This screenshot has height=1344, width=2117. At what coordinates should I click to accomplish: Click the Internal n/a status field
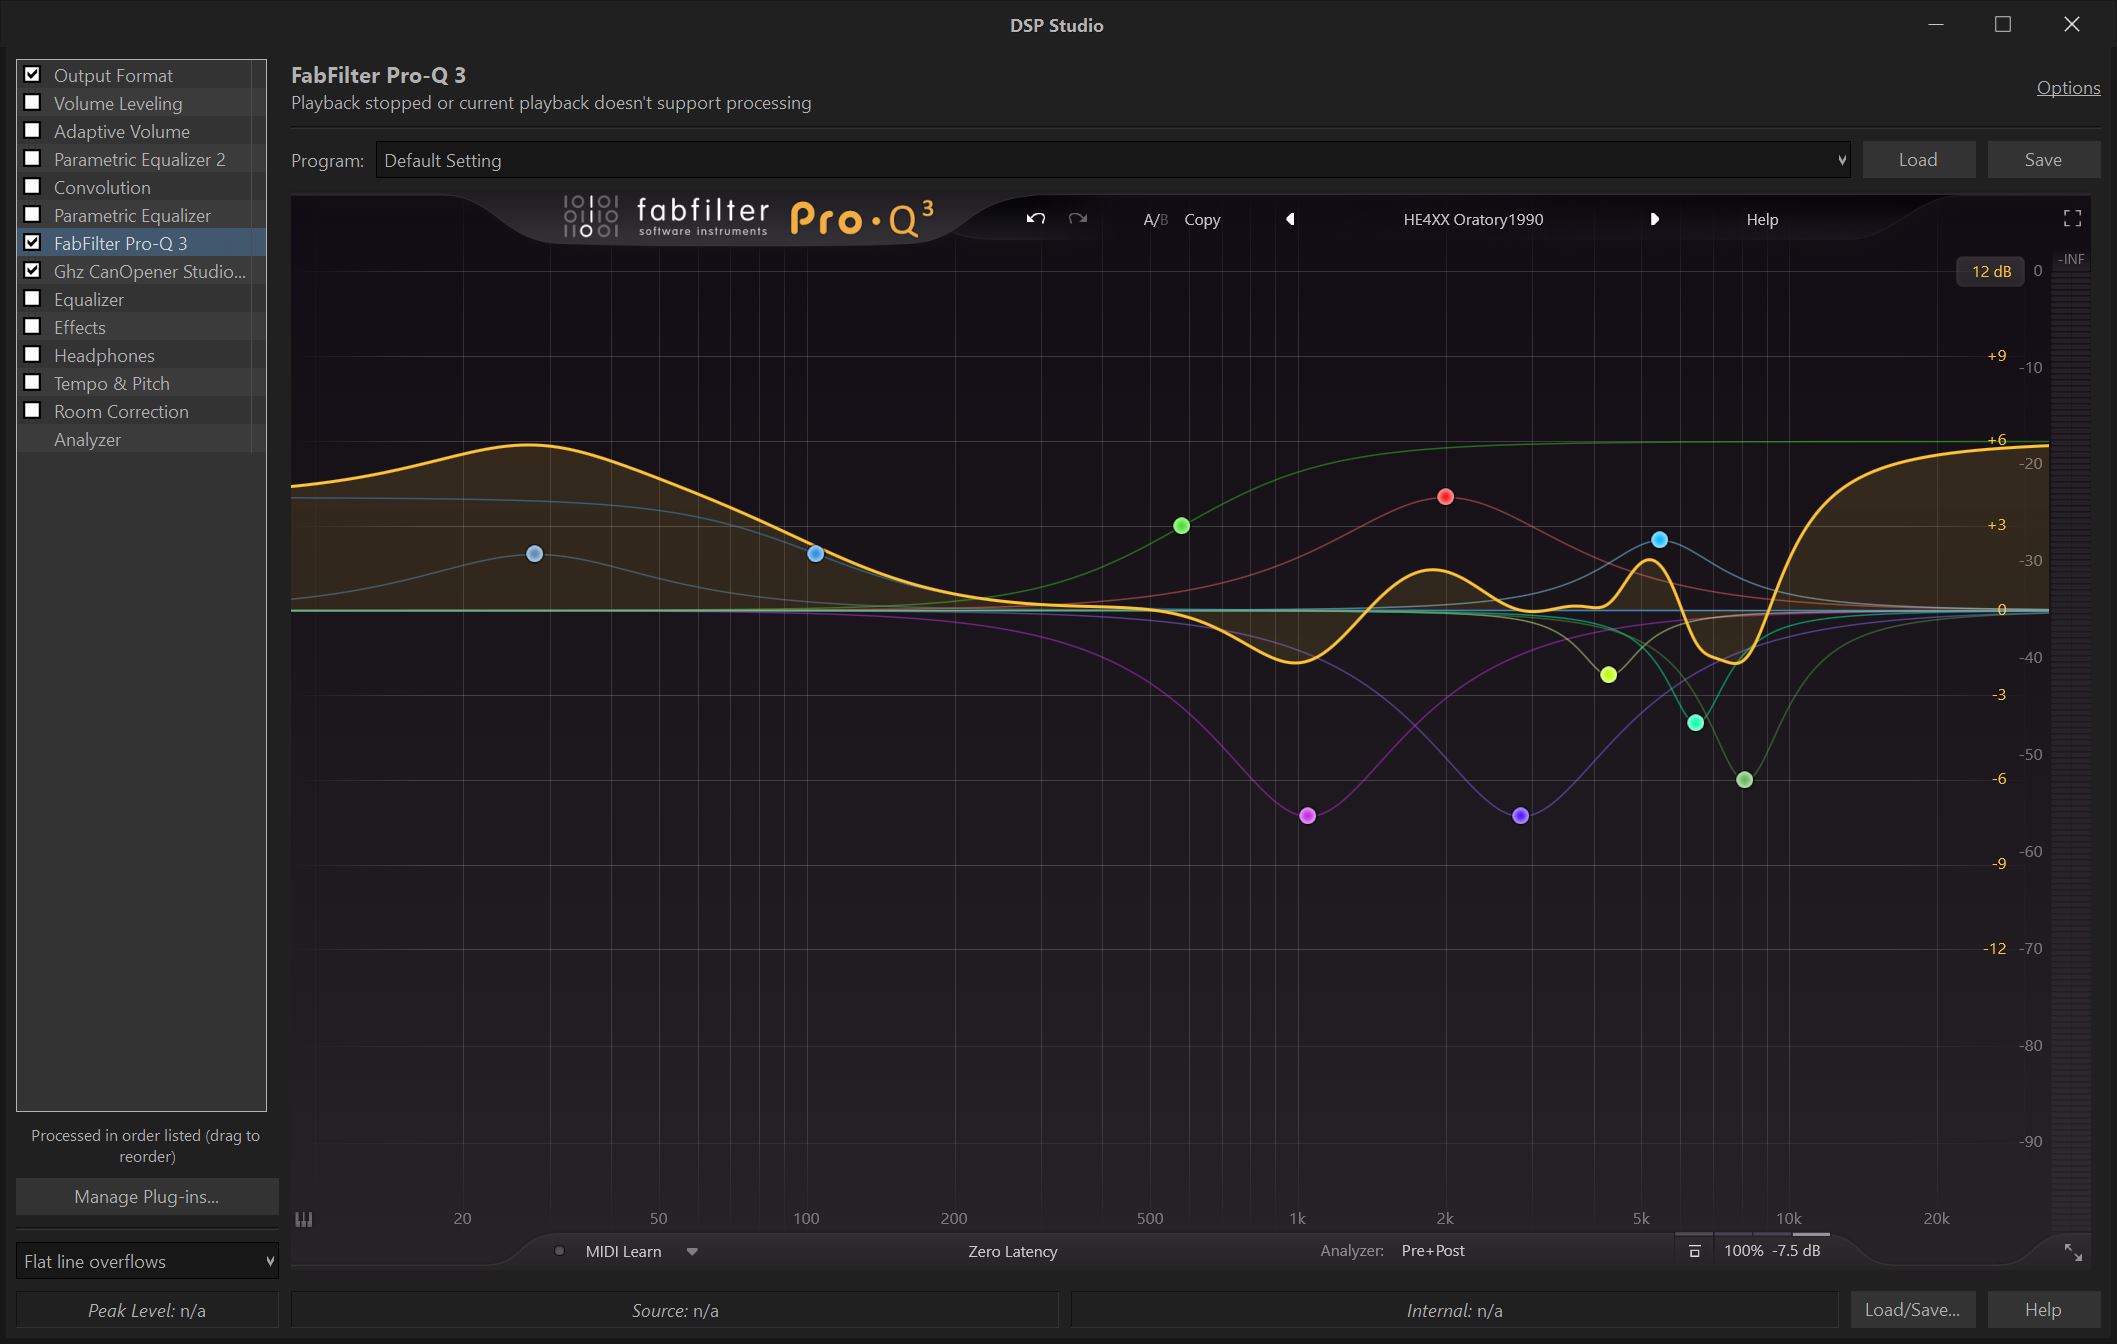coord(1454,1310)
